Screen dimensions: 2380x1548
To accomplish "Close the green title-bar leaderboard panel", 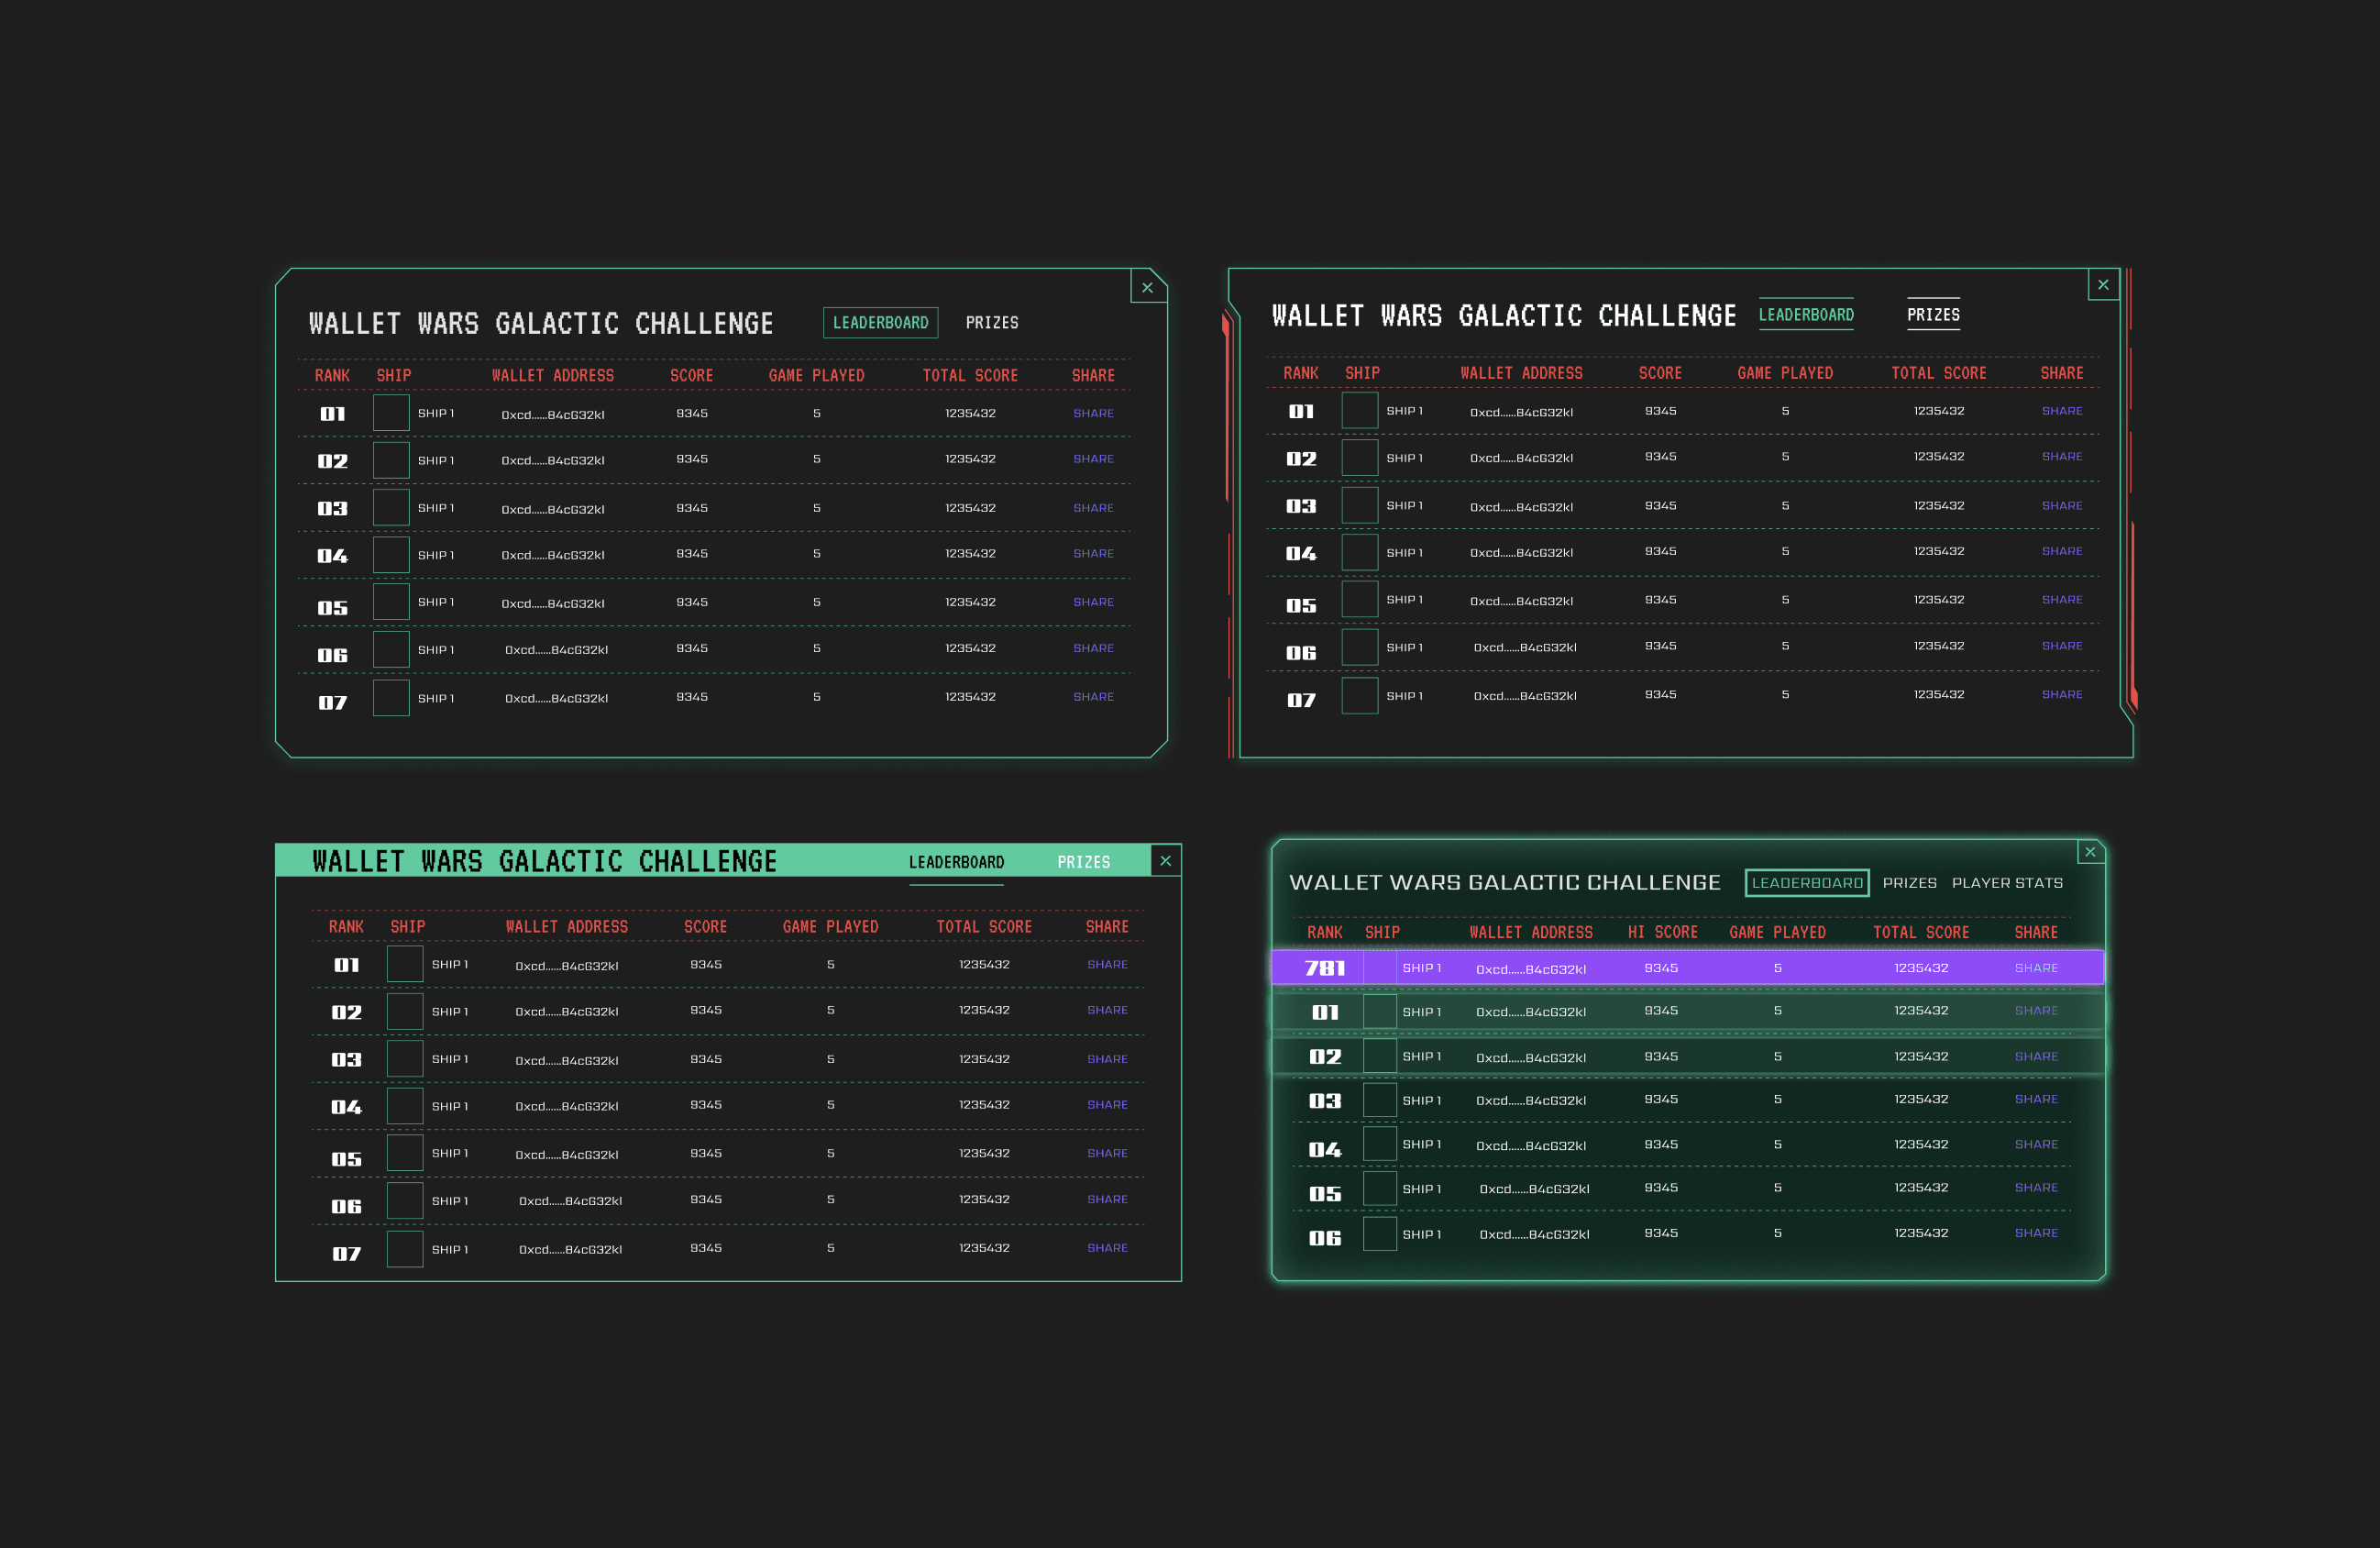I will click(1165, 861).
